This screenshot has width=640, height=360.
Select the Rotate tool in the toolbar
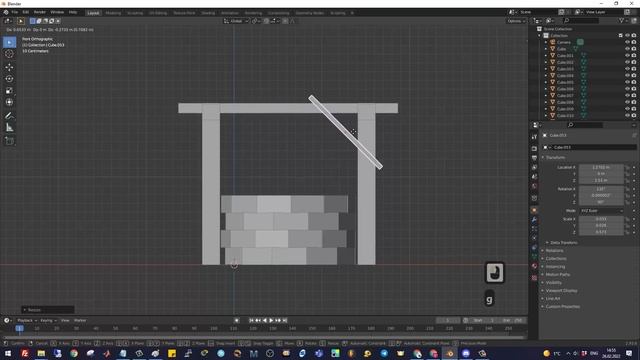pyautogui.click(x=9, y=79)
